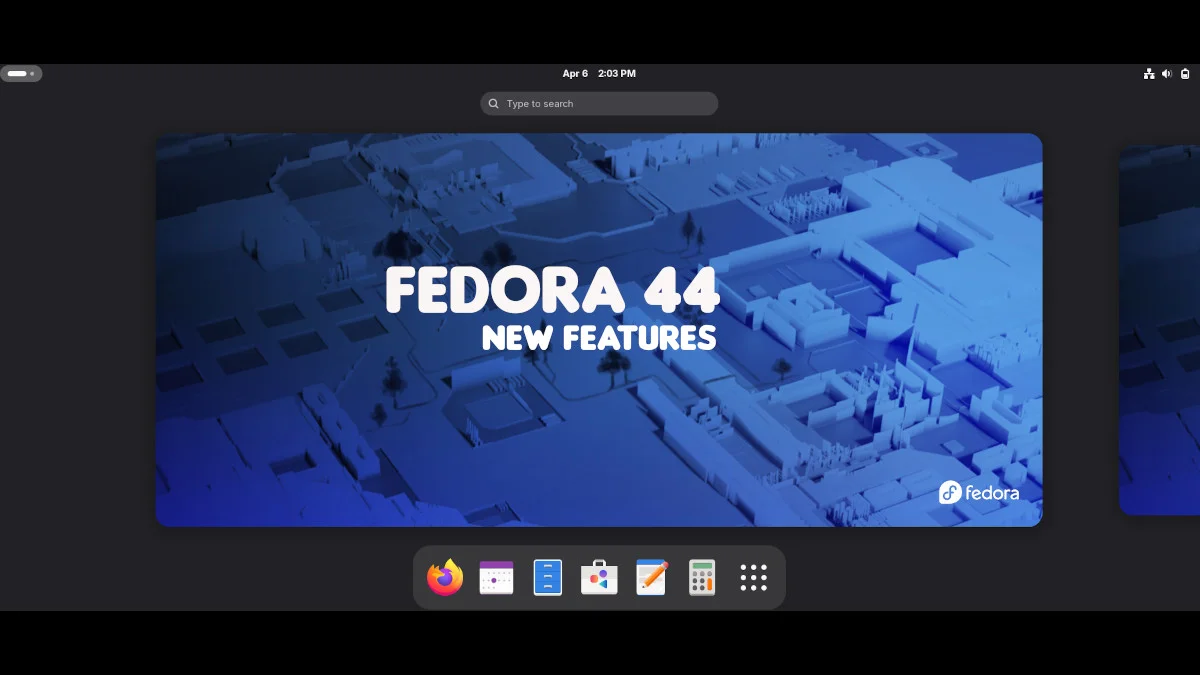1200x675 pixels.
Task: Click the magnifier icon in search bar
Action: pyautogui.click(x=494, y=104)
